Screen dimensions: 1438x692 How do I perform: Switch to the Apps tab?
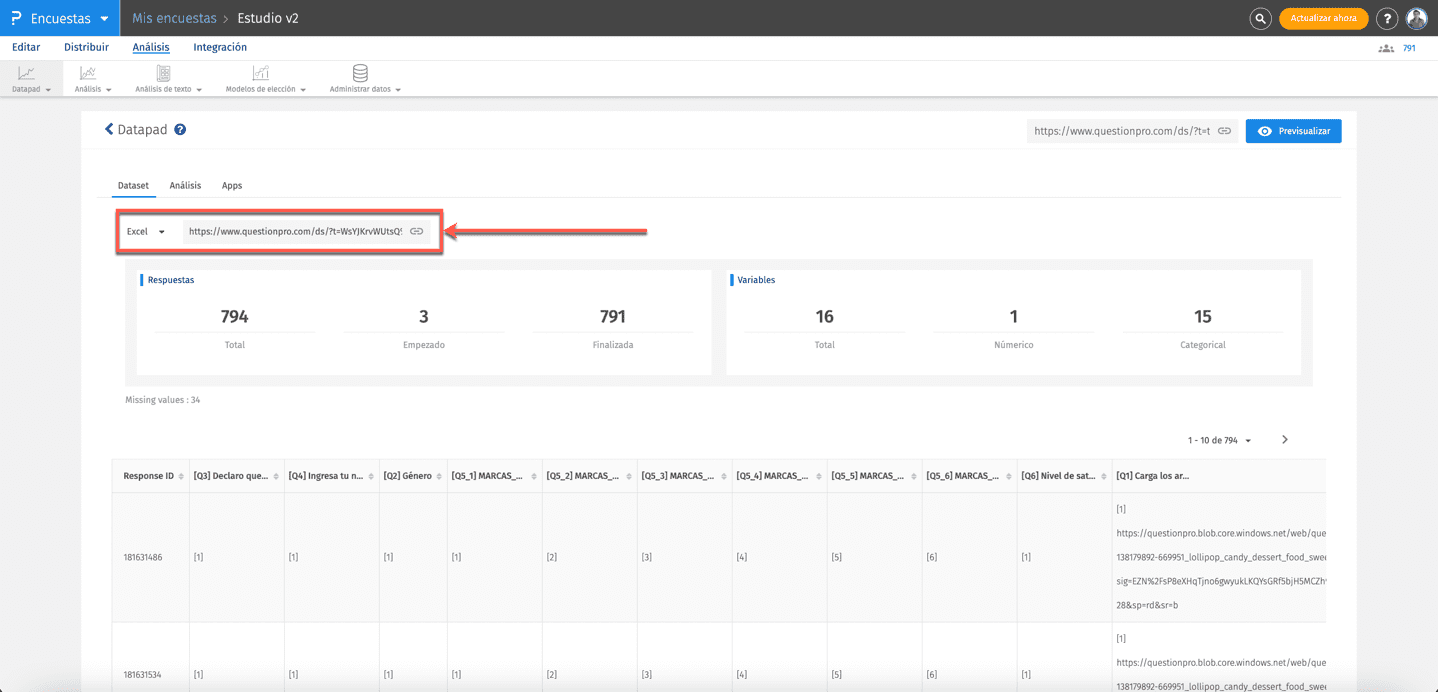(232, 186)
